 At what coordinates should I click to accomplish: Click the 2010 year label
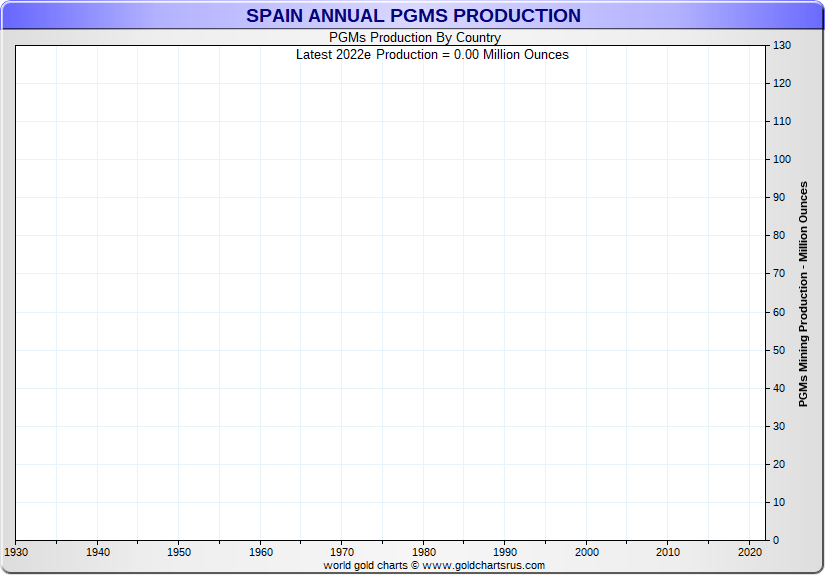click(x=667, y=552)
